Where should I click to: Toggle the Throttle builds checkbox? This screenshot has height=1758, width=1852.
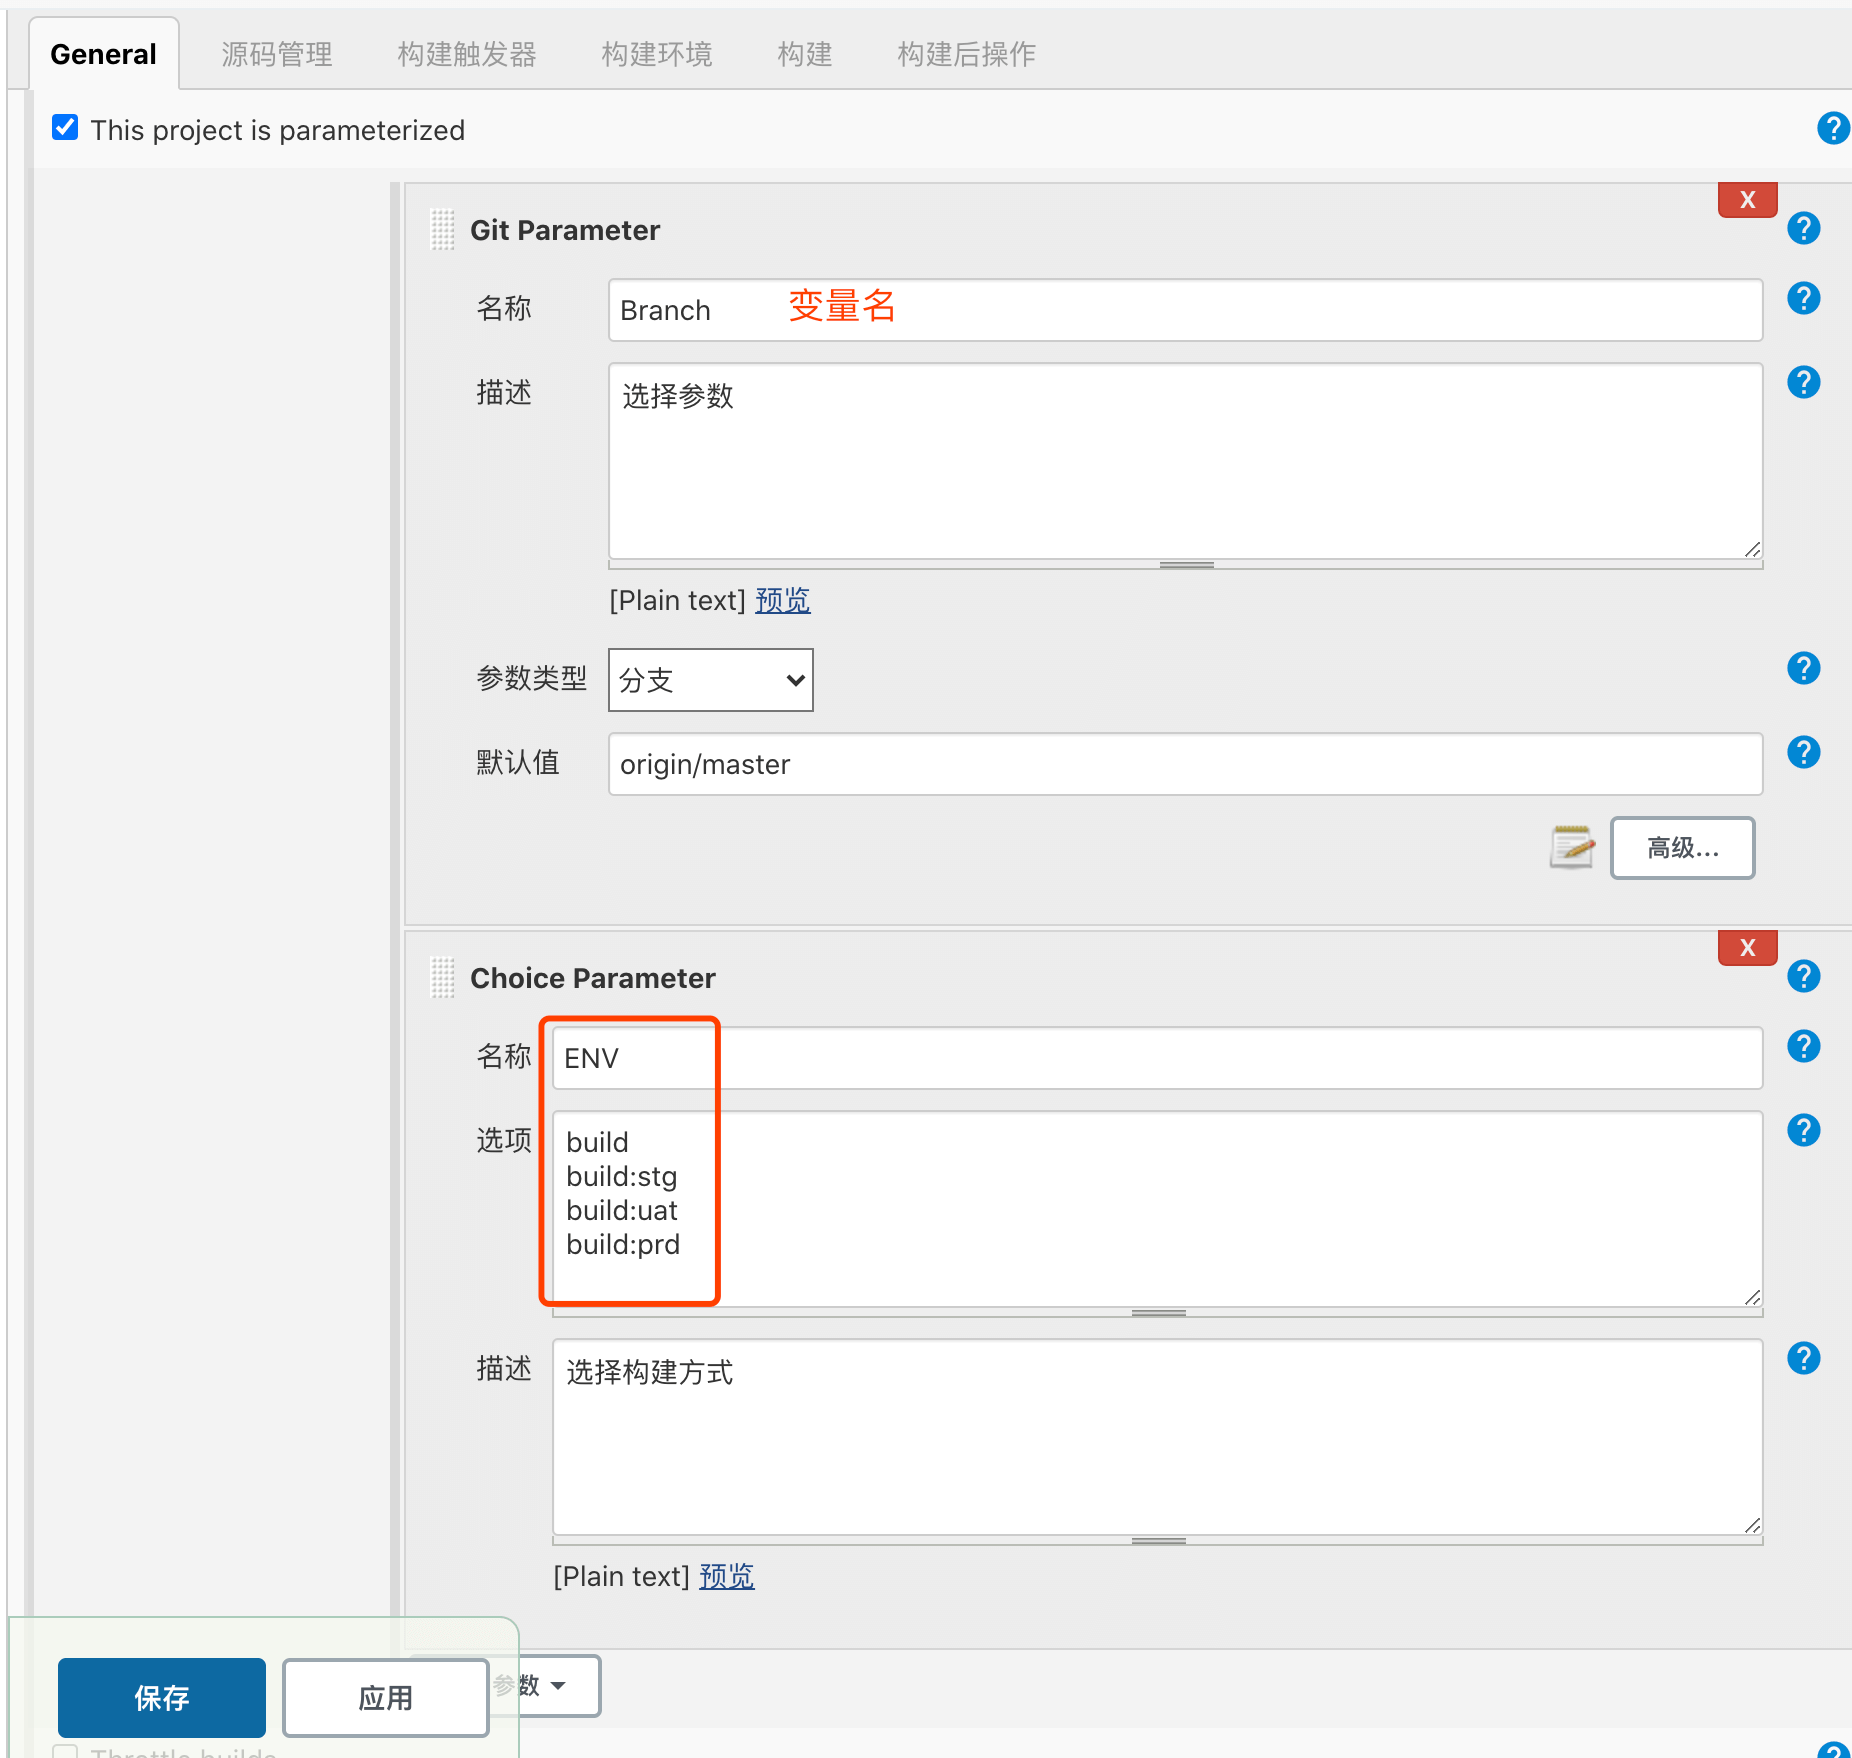(x=65, y=1752)
